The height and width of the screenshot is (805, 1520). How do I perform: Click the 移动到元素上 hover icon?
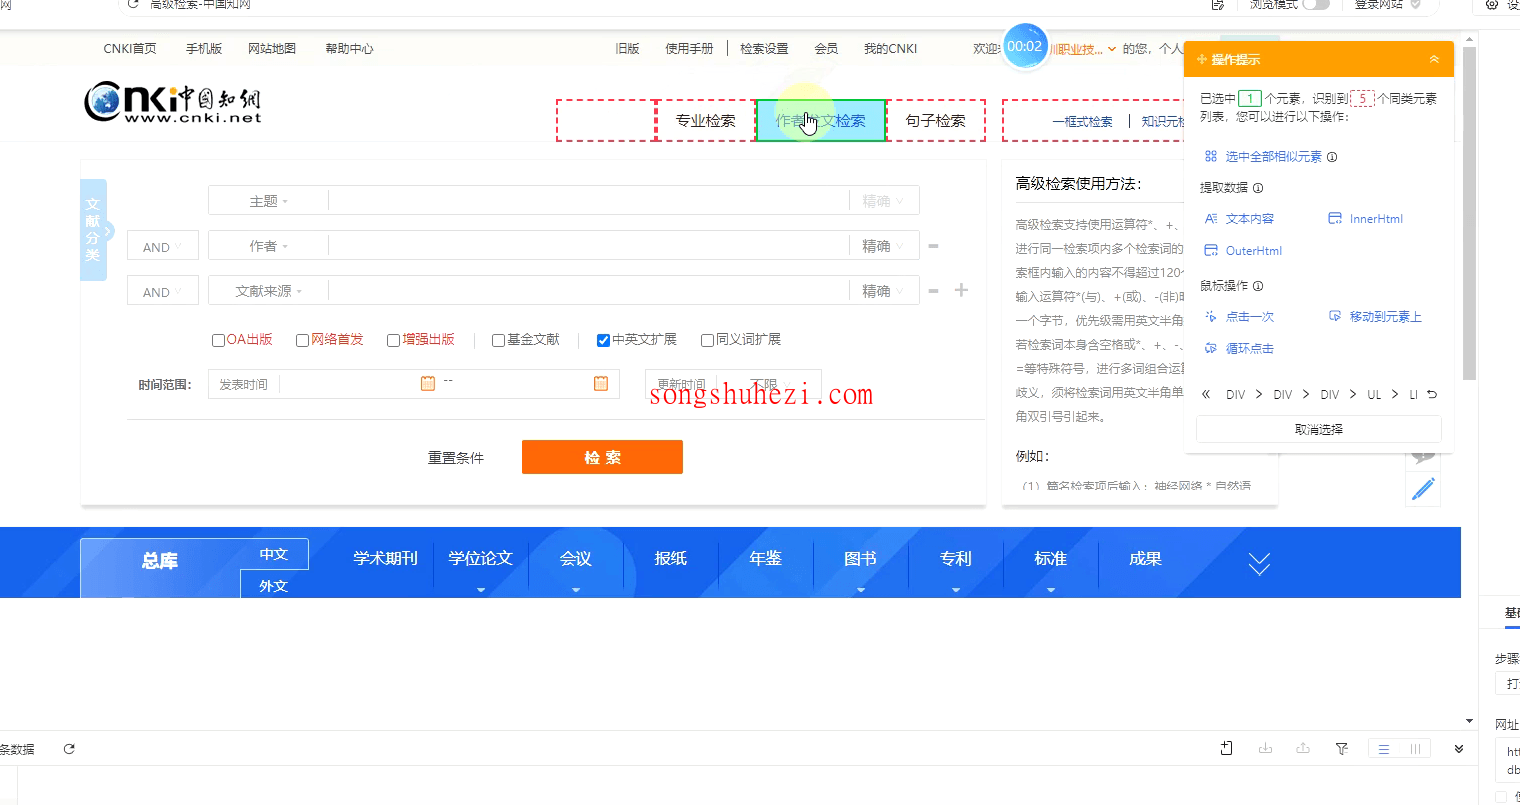click(x=1335, y=317)
